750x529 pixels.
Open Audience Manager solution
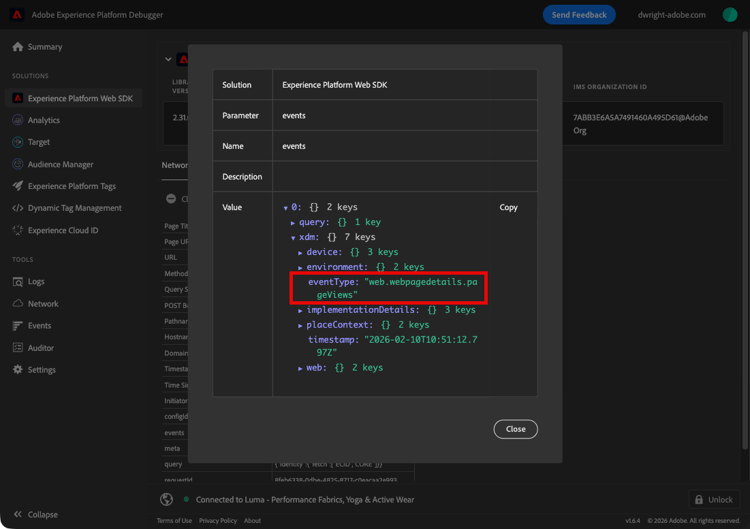[x=60, y=164]
